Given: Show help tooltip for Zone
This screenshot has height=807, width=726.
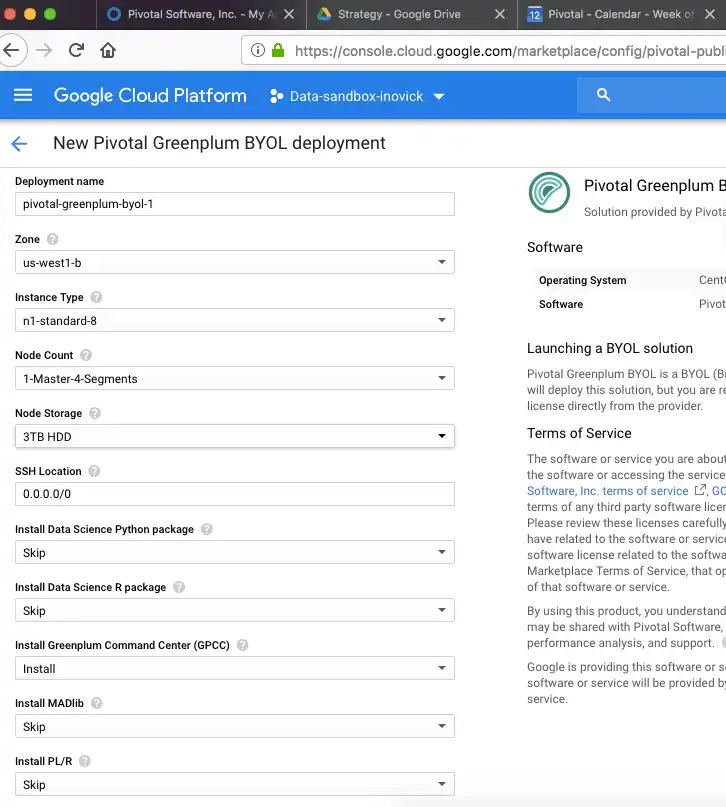Looking at the screenshot, I should 52,240.
